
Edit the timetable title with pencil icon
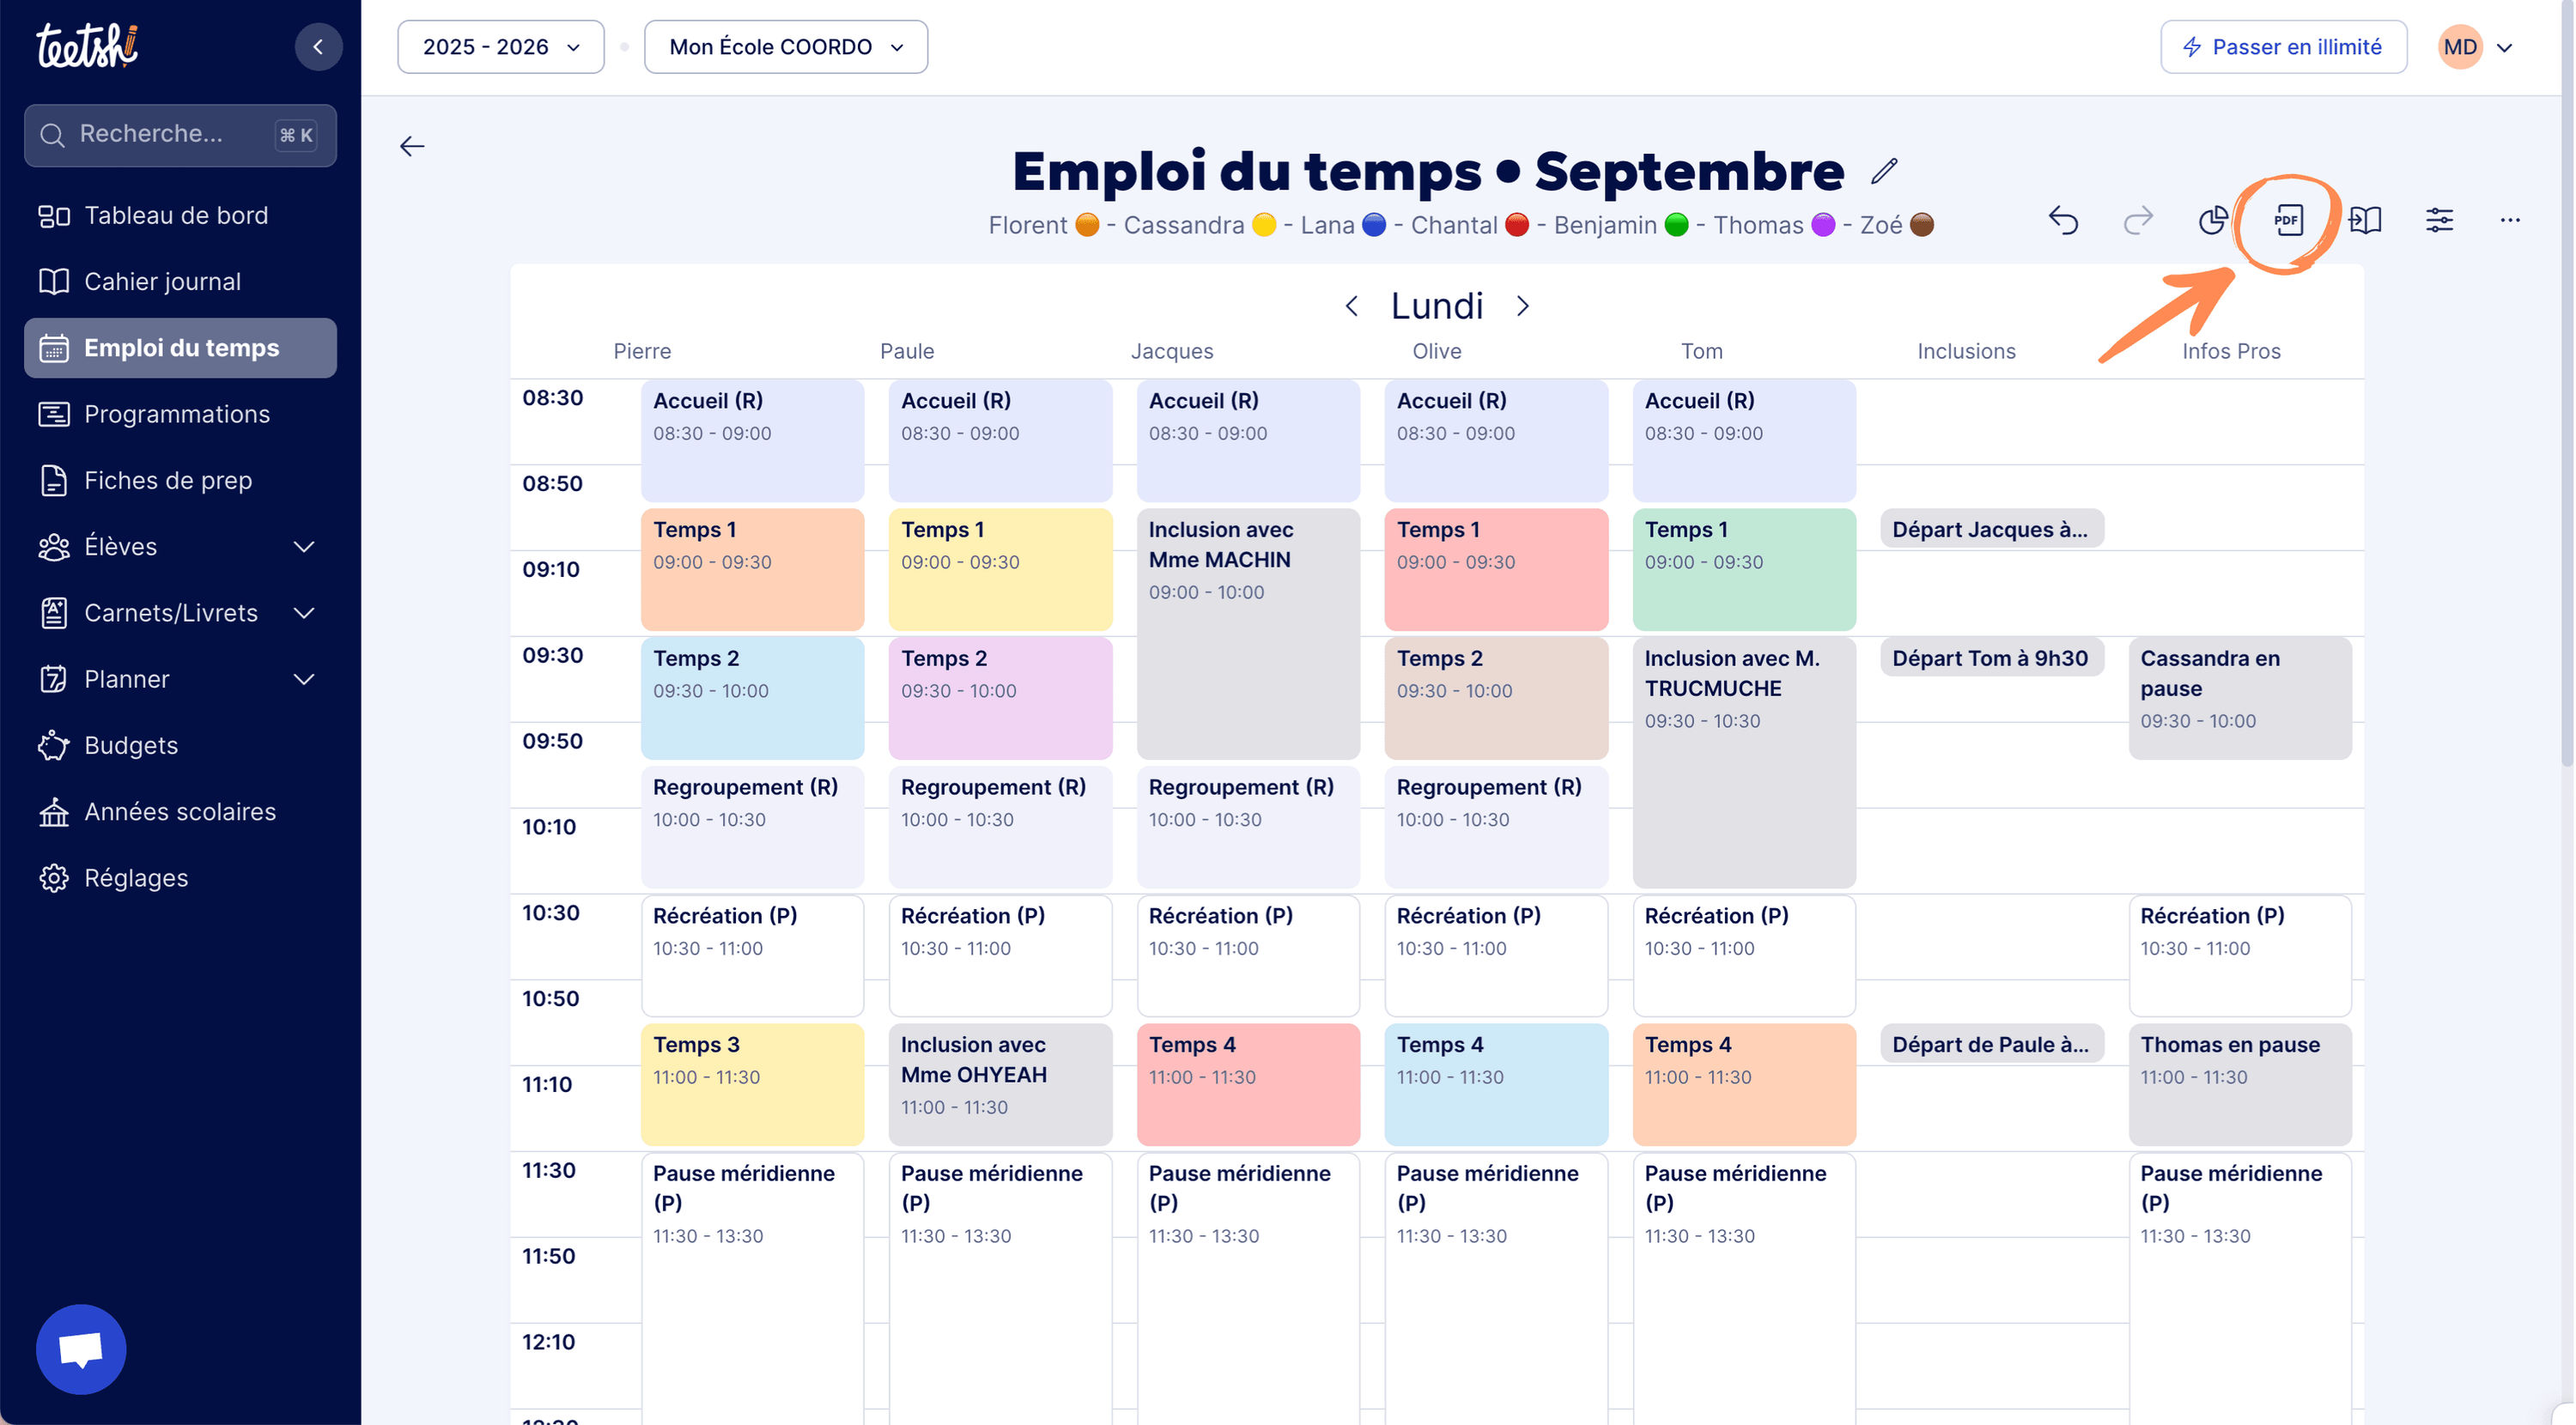(x=1884, y=171)
